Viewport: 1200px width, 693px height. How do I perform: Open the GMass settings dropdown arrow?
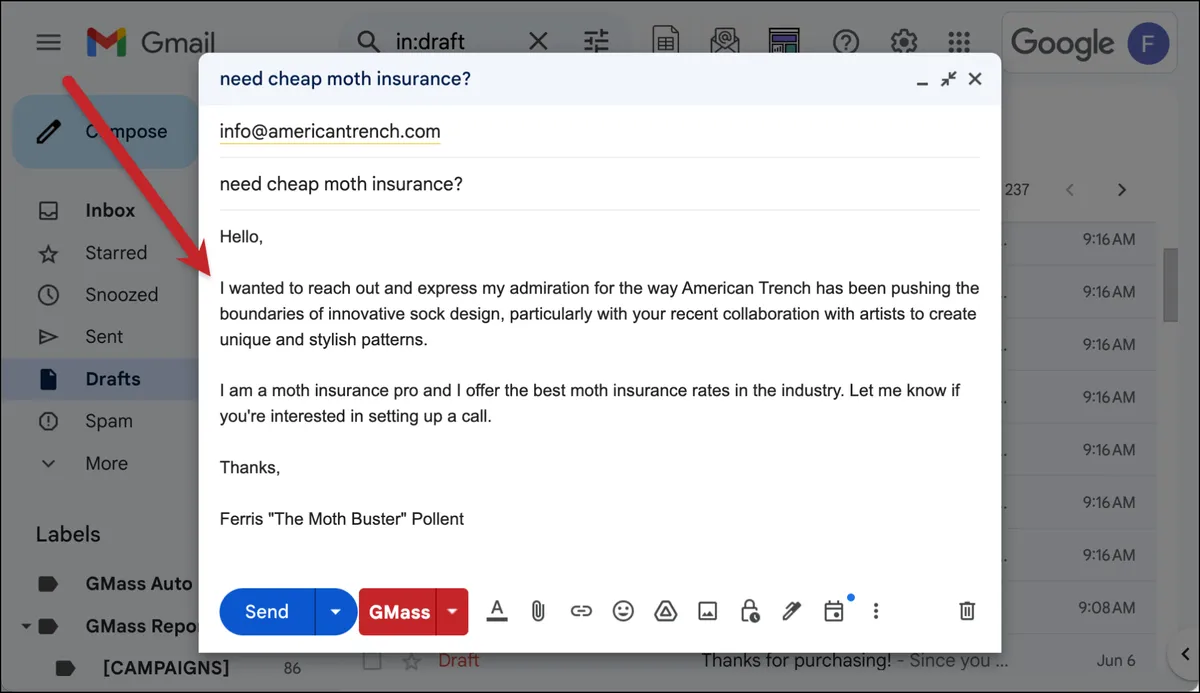[453, 612]
